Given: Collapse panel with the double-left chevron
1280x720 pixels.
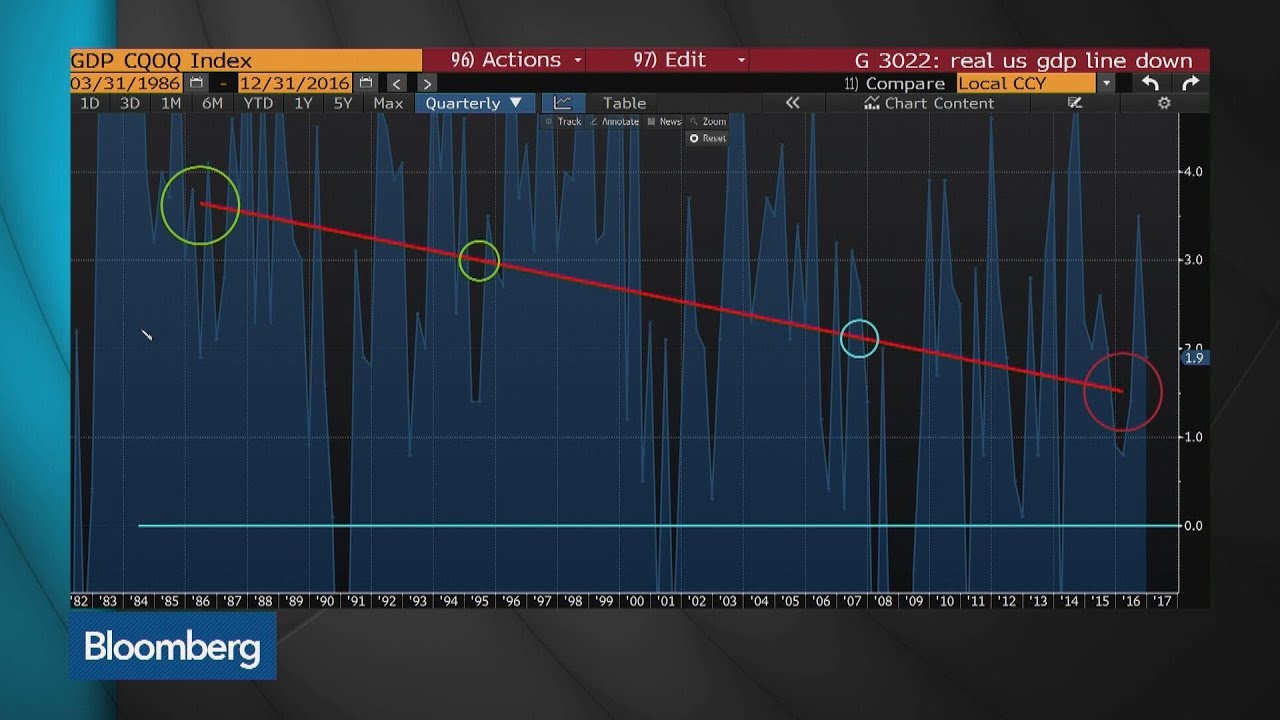Looking at the screenshot, I should tap(792, 103).
